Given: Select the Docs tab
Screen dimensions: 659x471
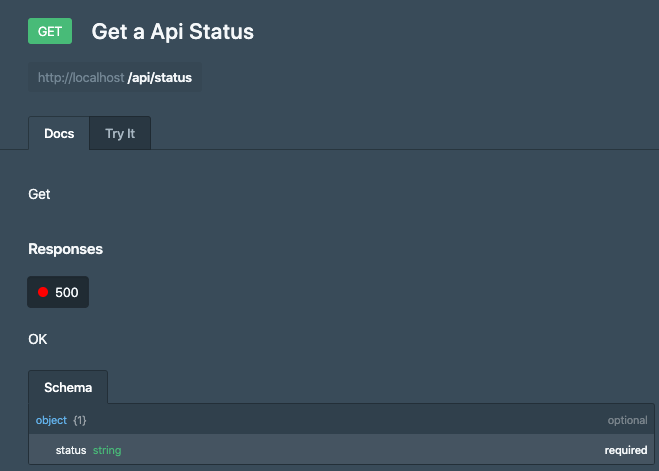Looking at the screenshot, I should [x=59, y=133].
